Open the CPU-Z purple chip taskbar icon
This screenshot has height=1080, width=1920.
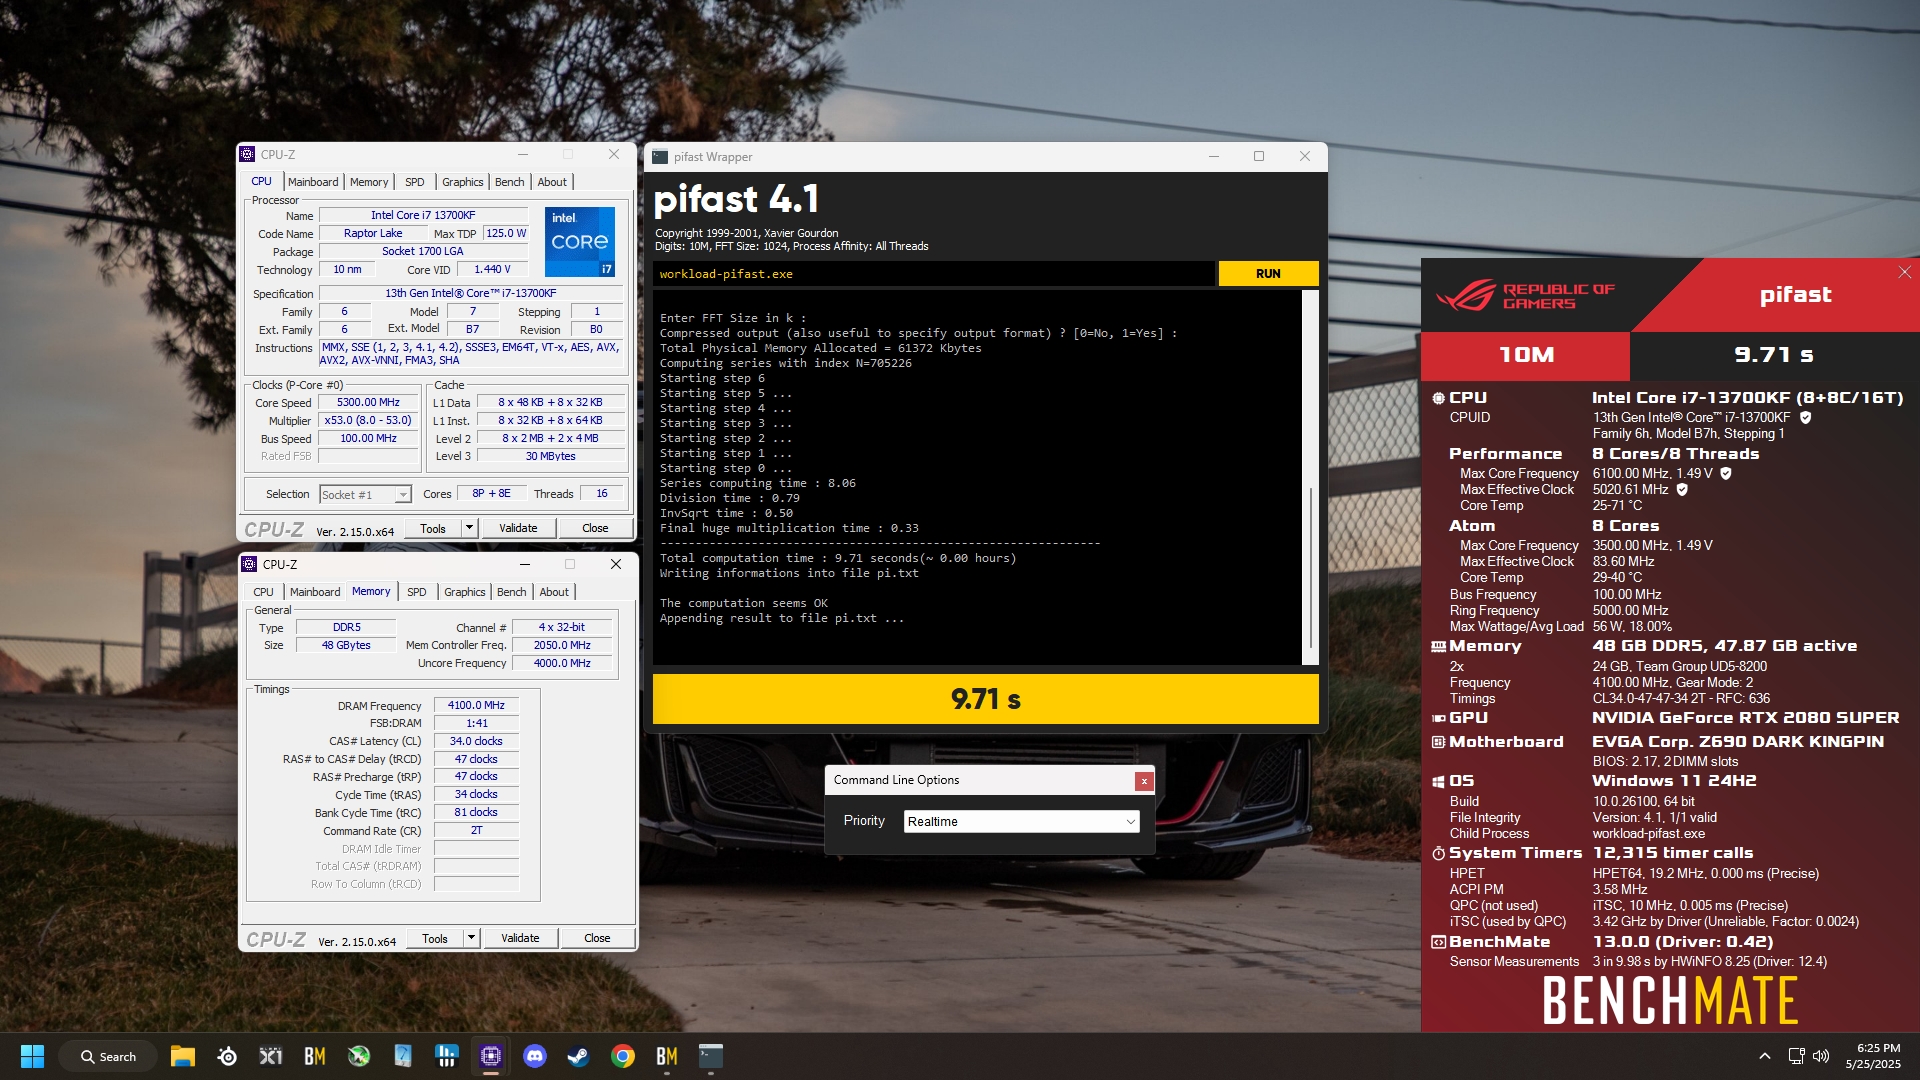click(490, 1056)
